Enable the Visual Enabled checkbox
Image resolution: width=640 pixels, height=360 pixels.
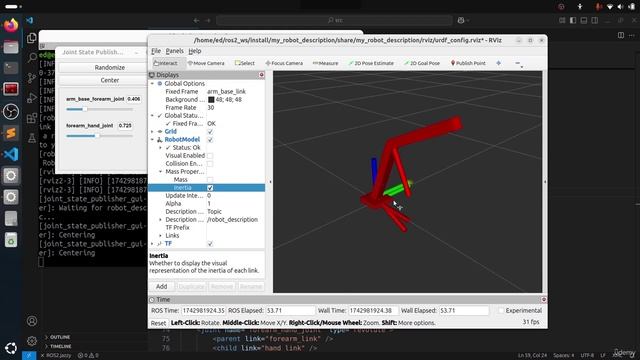click(x=210, y=156)
